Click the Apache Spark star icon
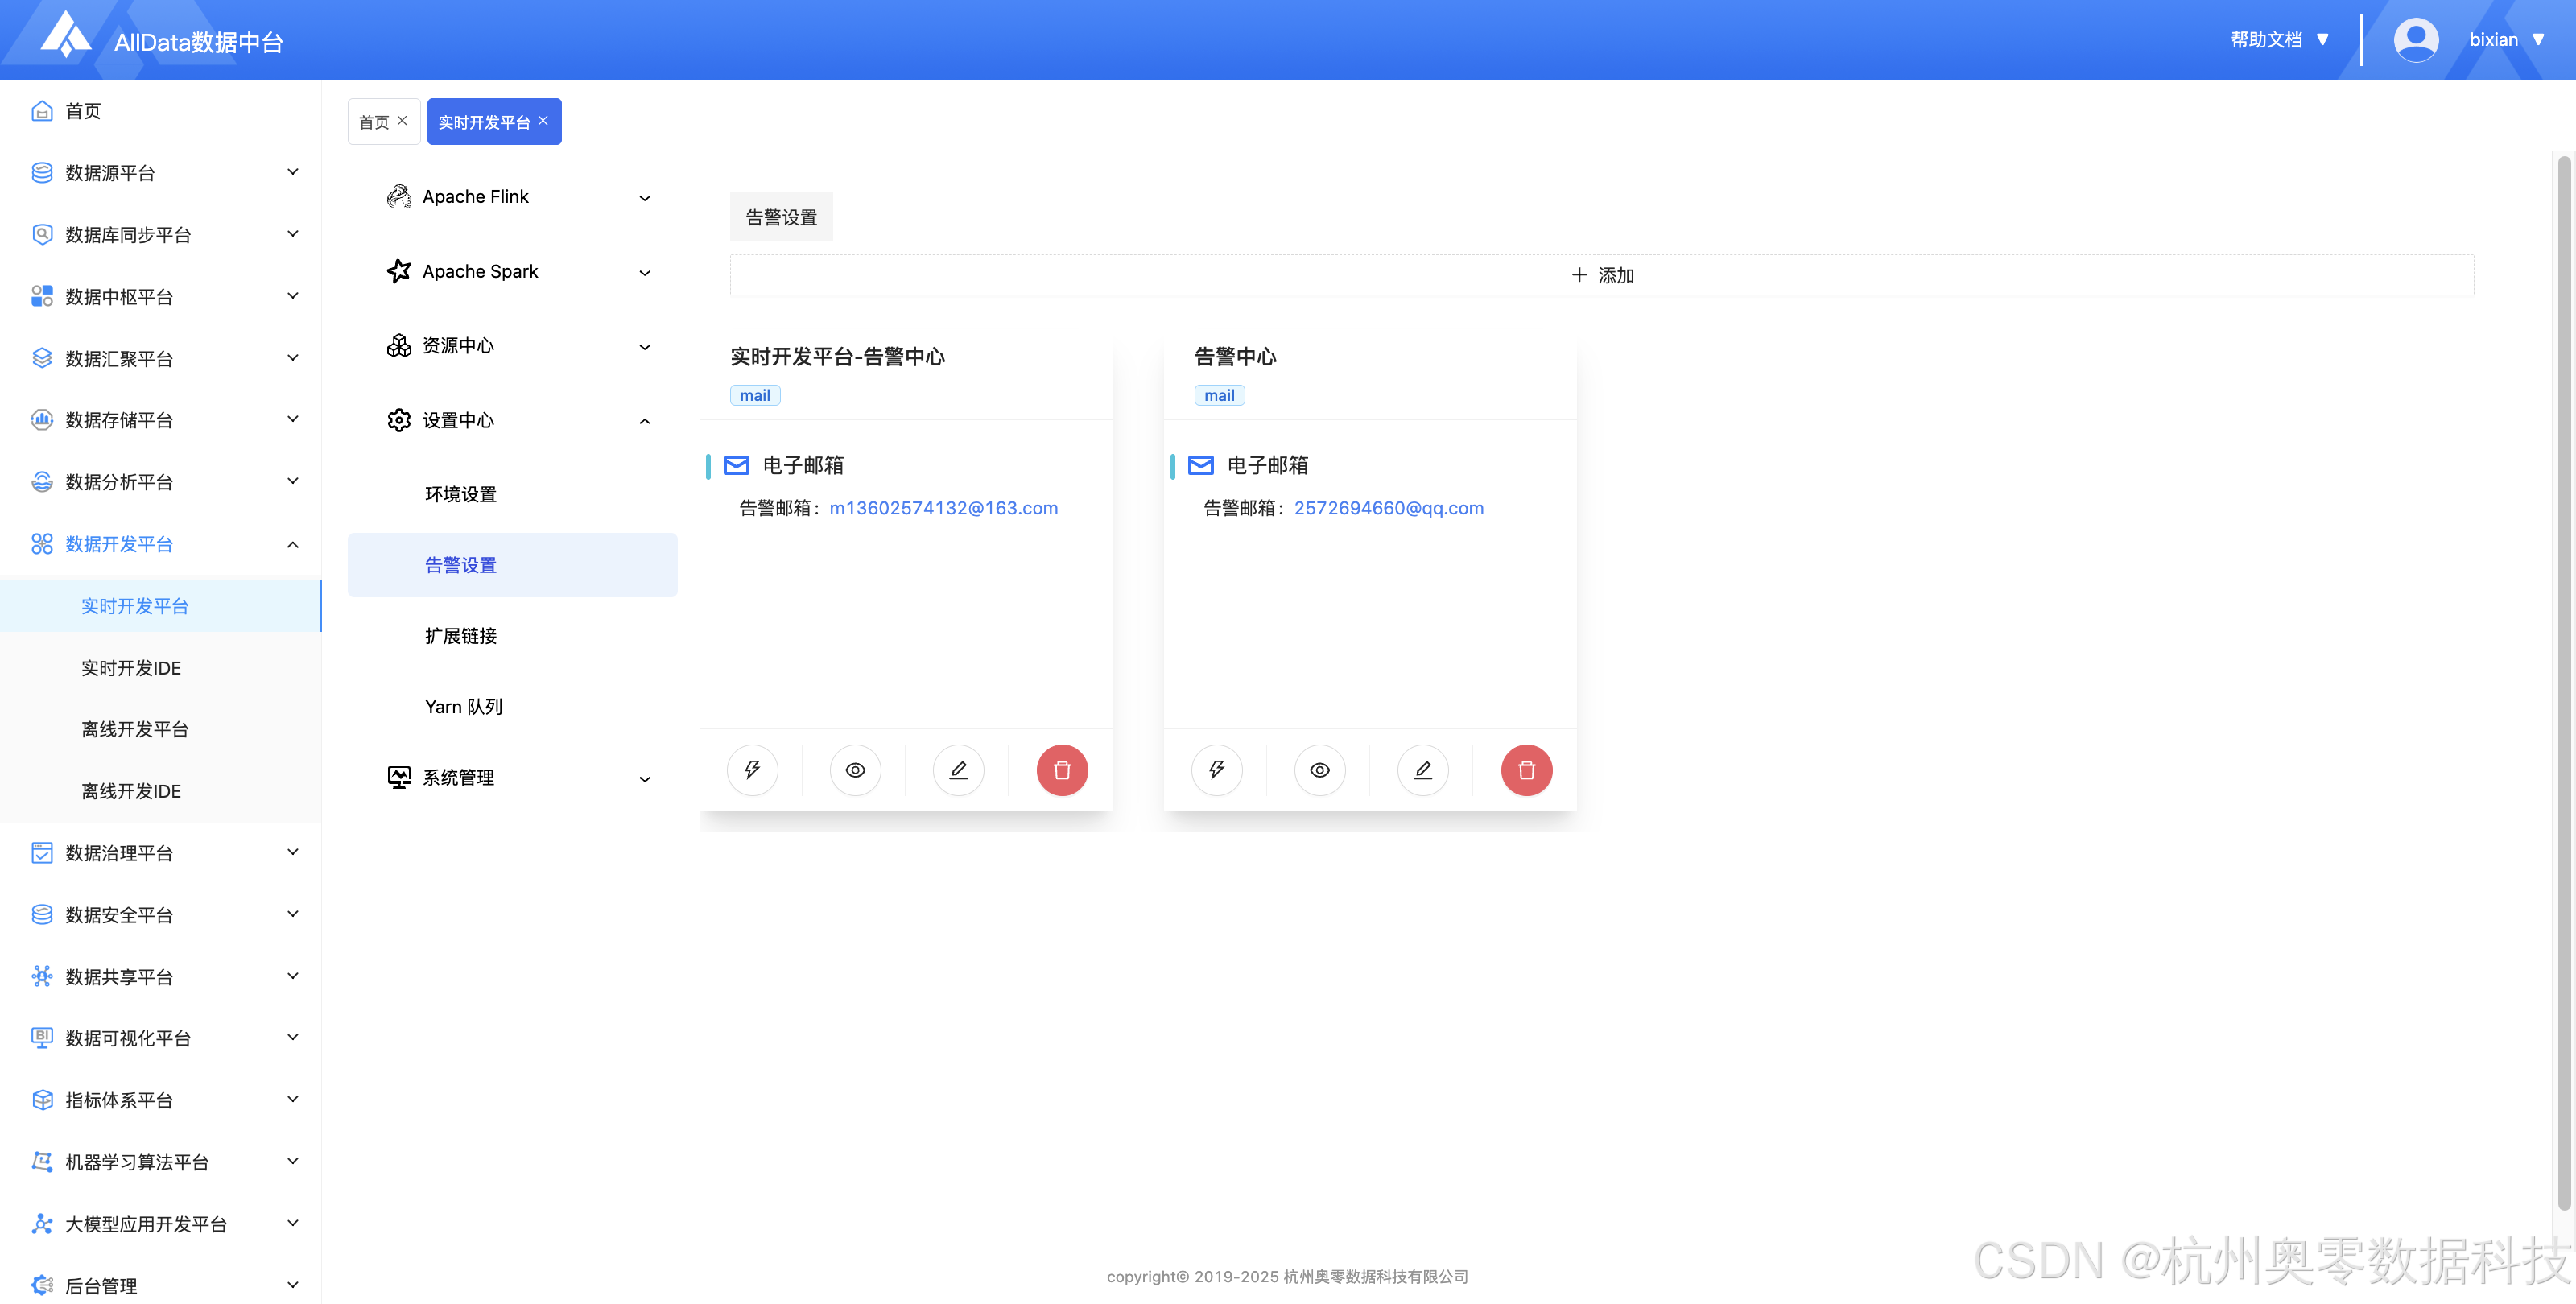This screenshot has width=2576, height=1304. click(399, 271)
